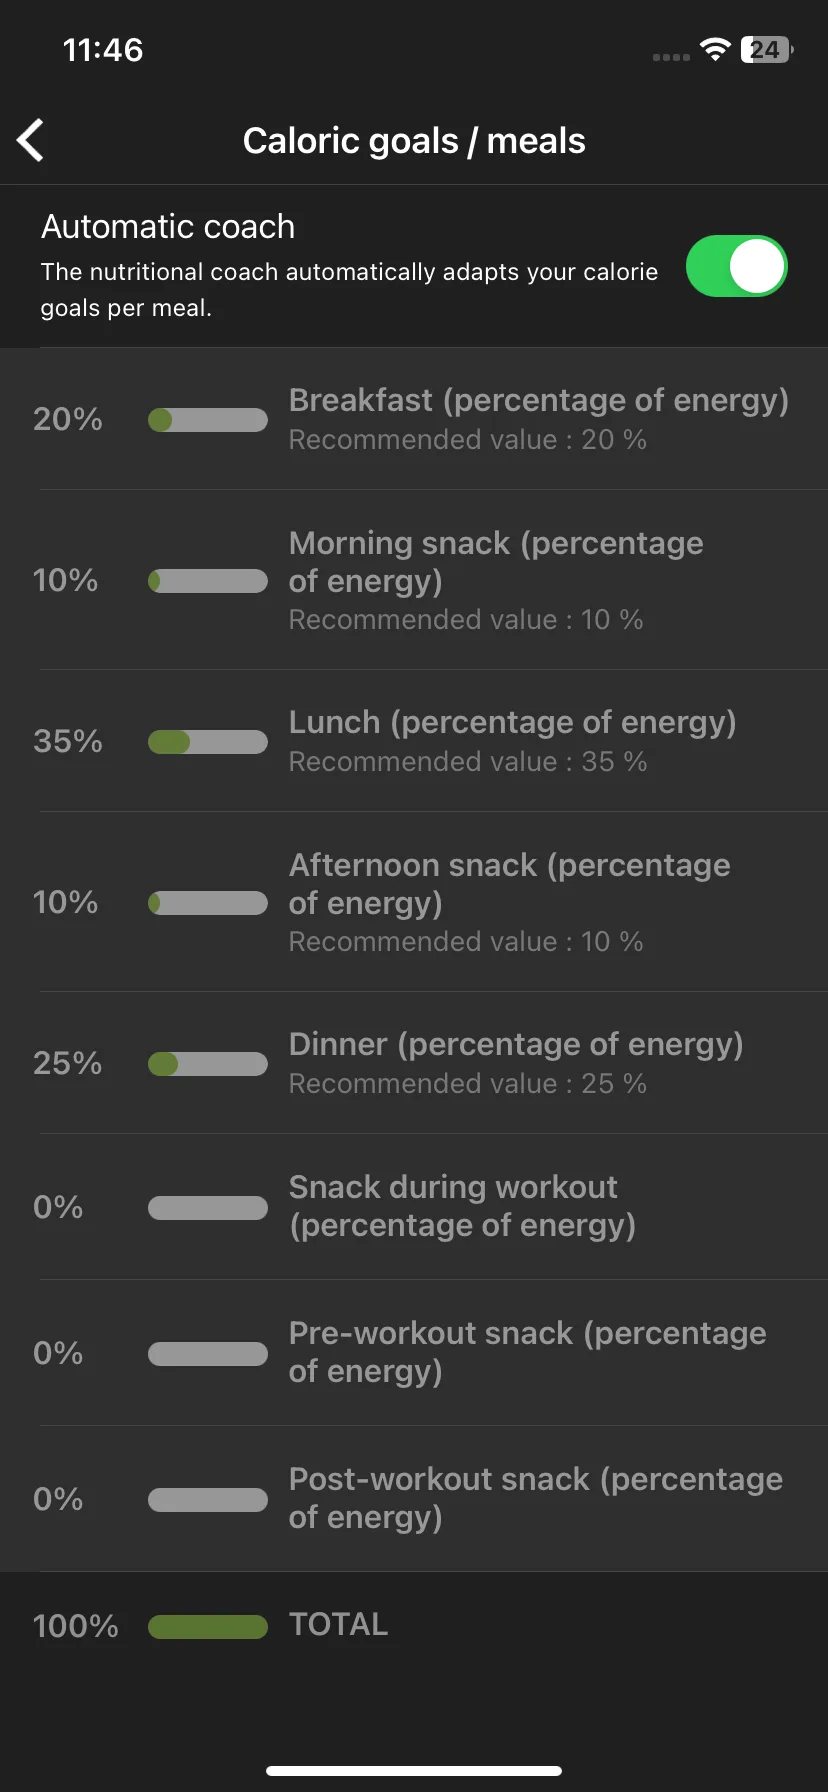
Task: Adjust the Morning snack slider
Action: 208,581
